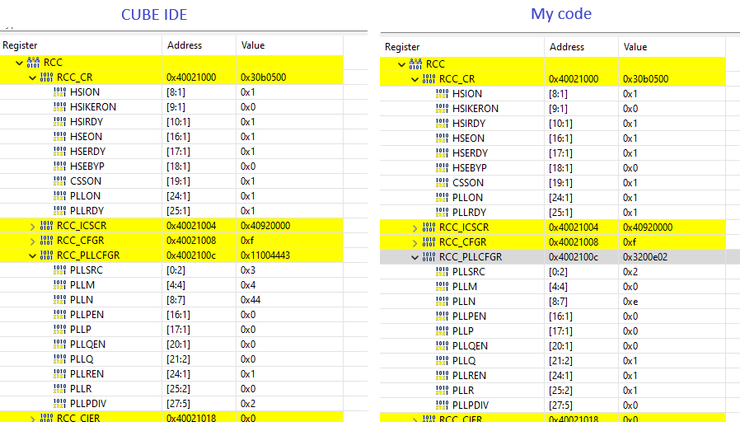Expand RCC_CFGR in My code panel
Image resolution: width=740 pixels, height=422 pixels.
tap(415, 243)
